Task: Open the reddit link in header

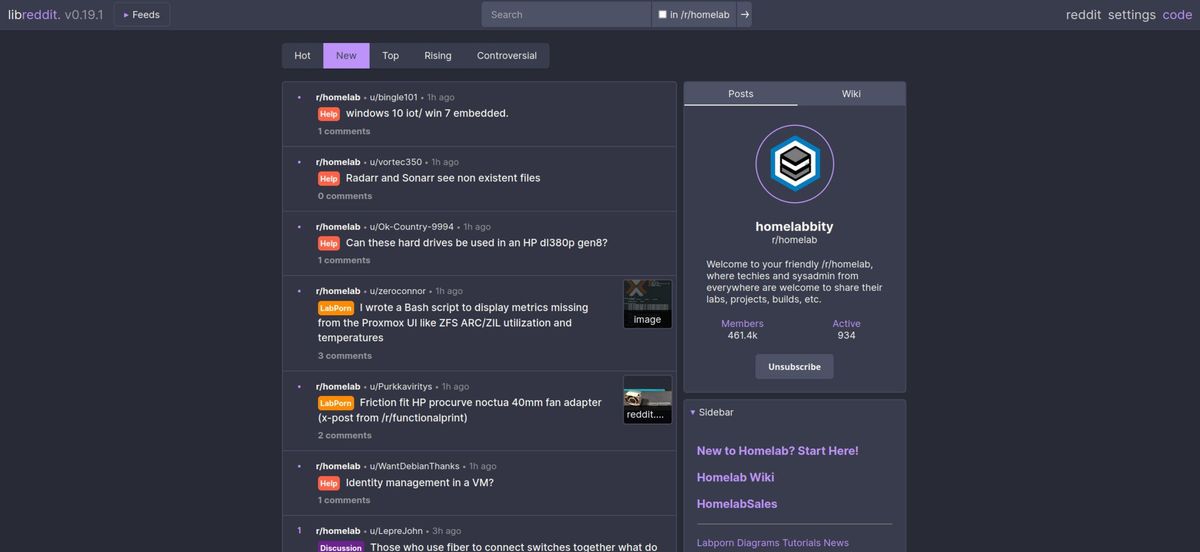Action: tap(1083, 15)
